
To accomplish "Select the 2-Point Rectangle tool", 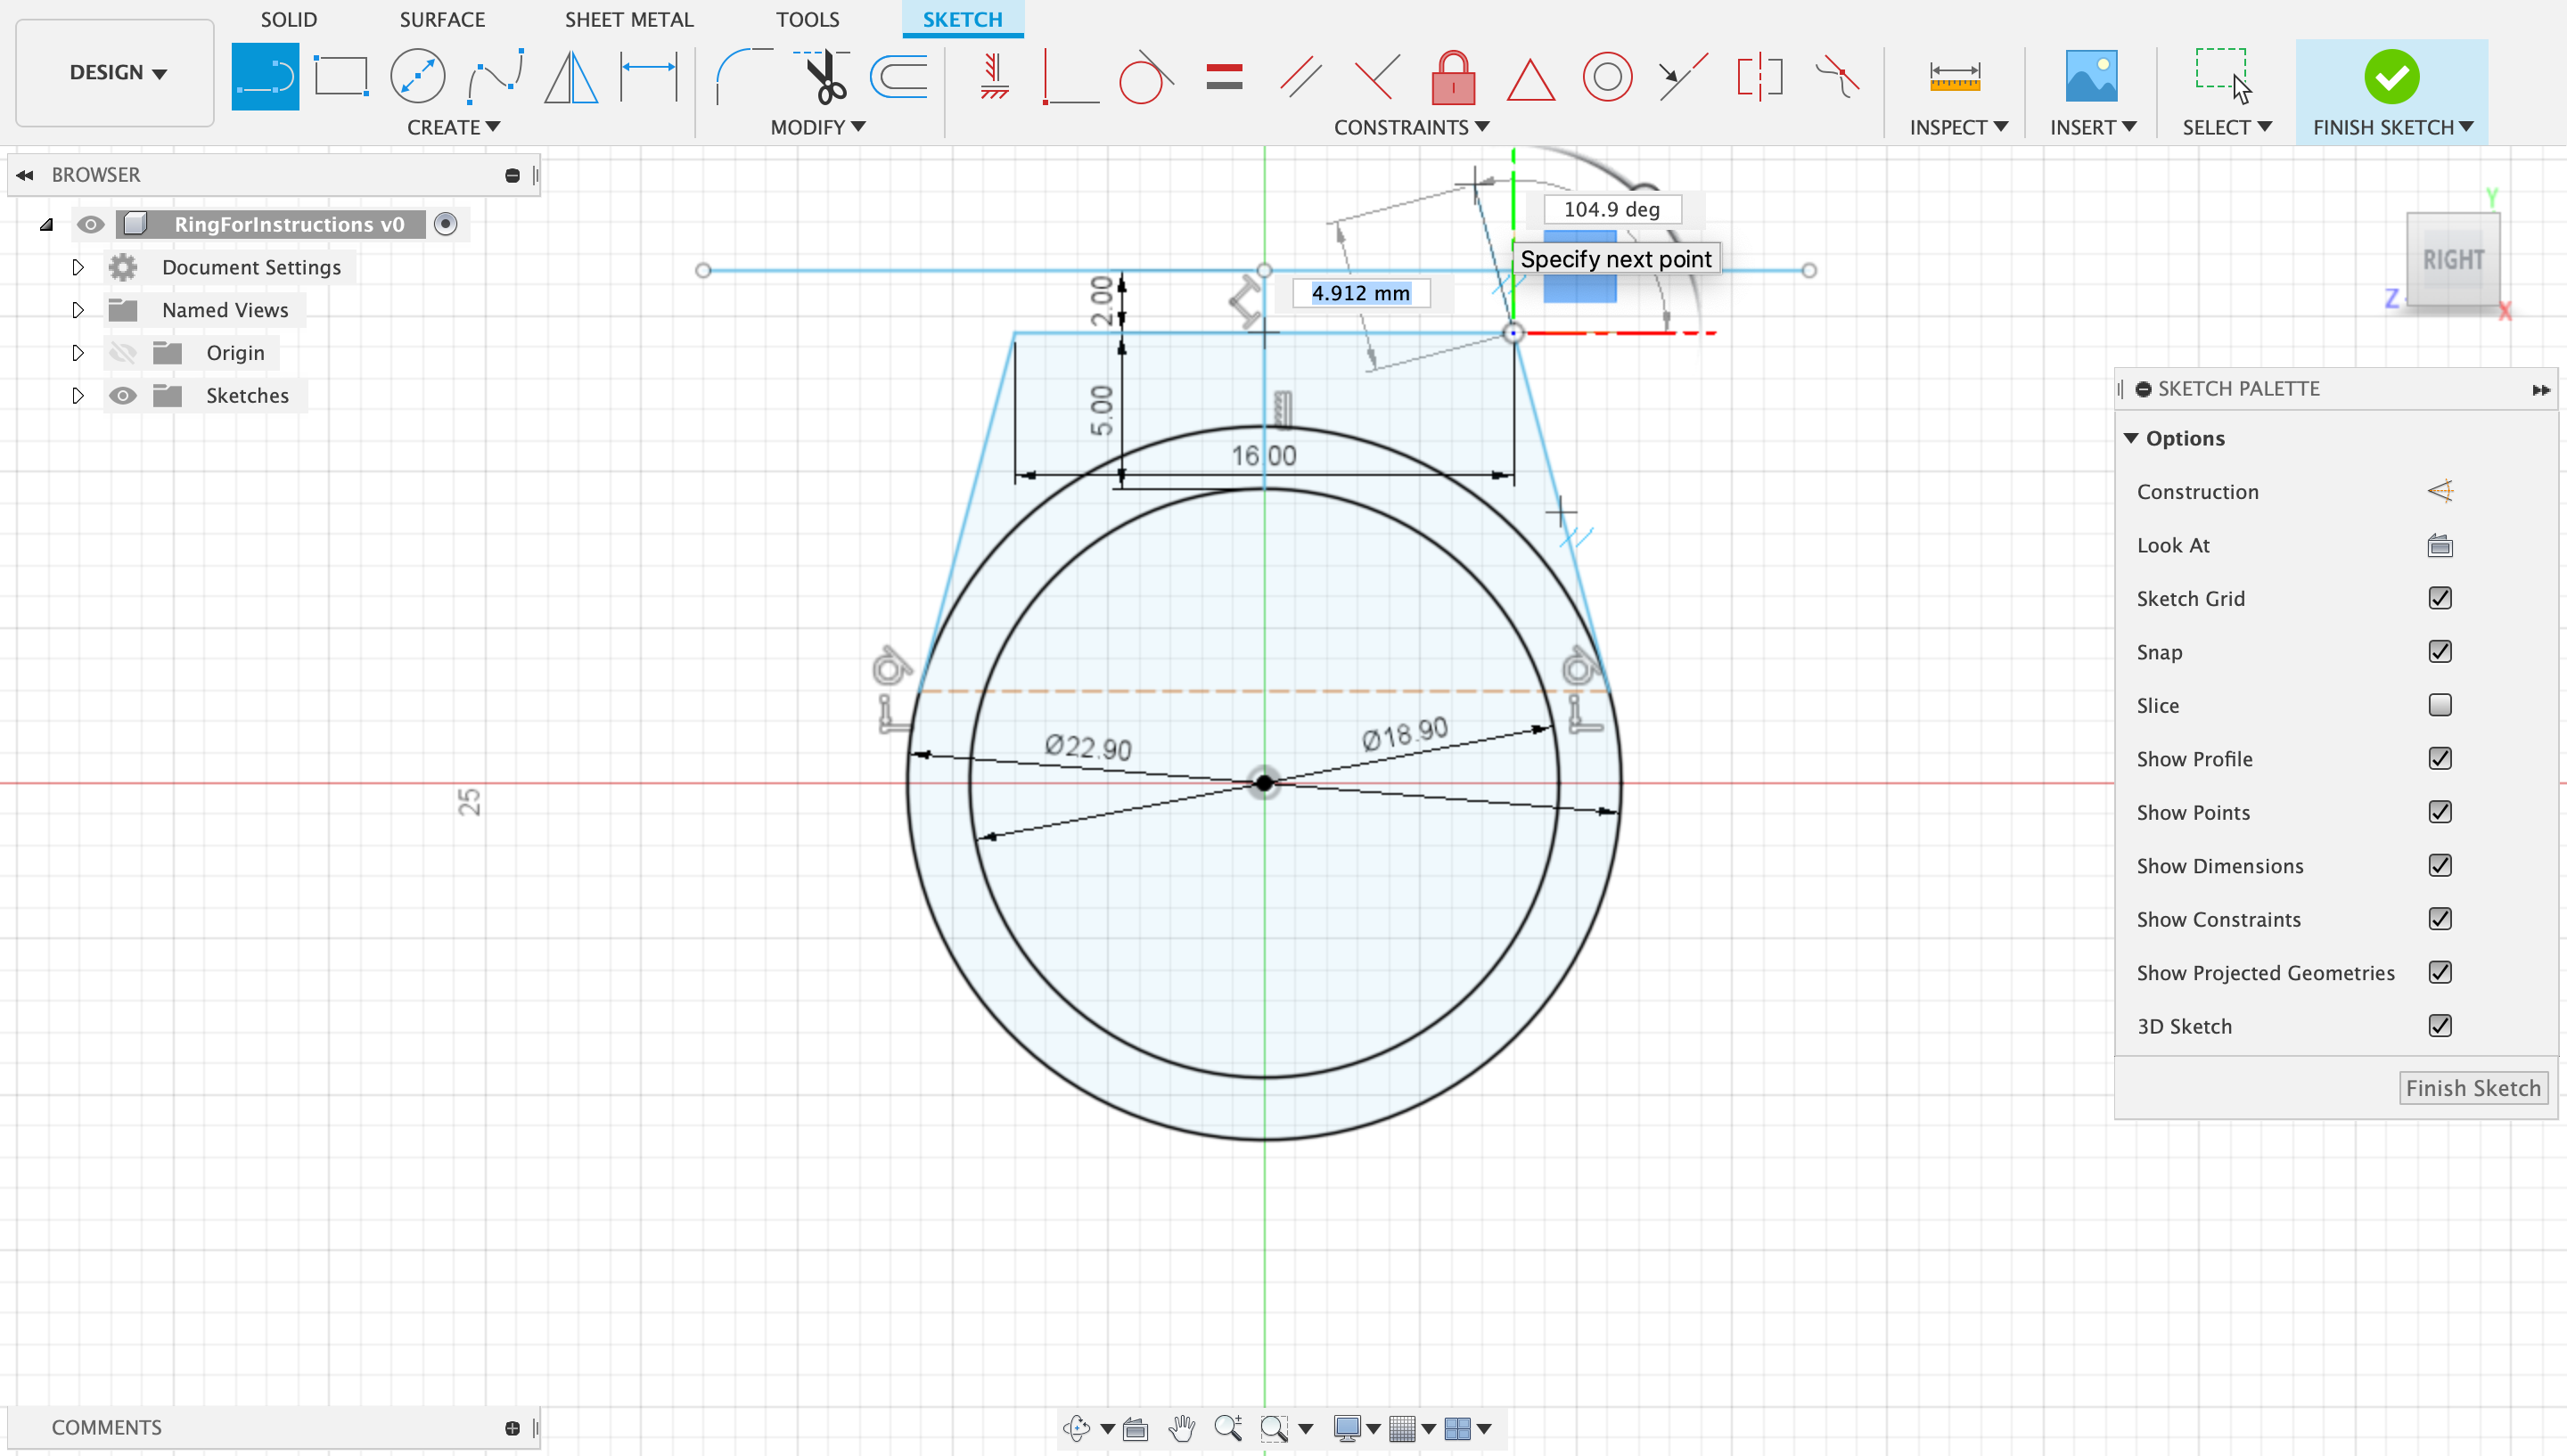I will [341, 76].
